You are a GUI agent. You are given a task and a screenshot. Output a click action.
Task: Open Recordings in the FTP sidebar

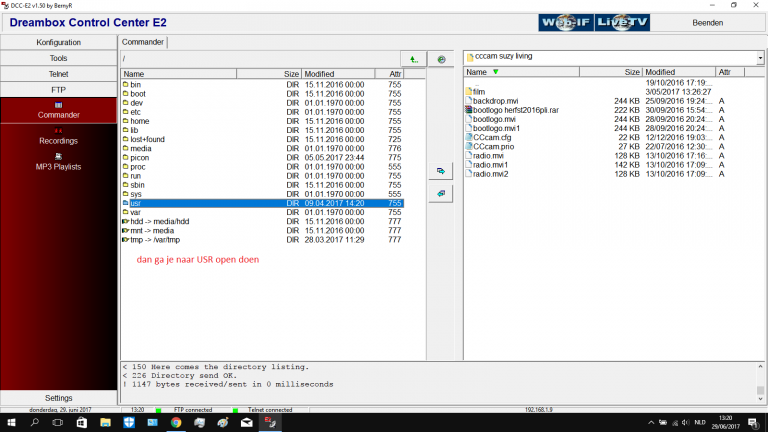[x=58, y=136]
